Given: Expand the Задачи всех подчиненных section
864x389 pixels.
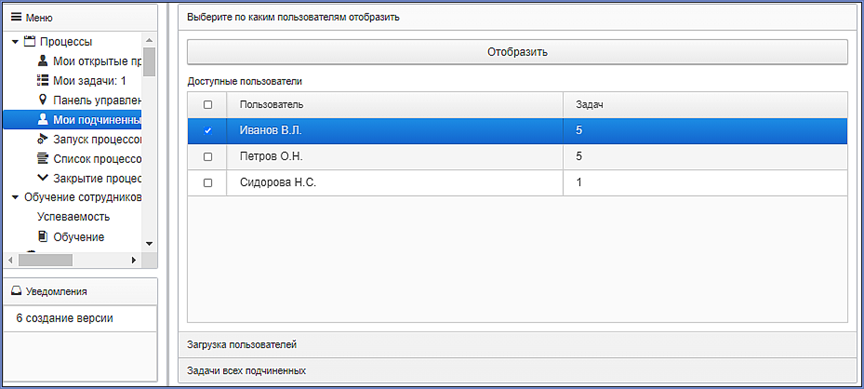Looking at the screenshot, I should pos(516,370).
